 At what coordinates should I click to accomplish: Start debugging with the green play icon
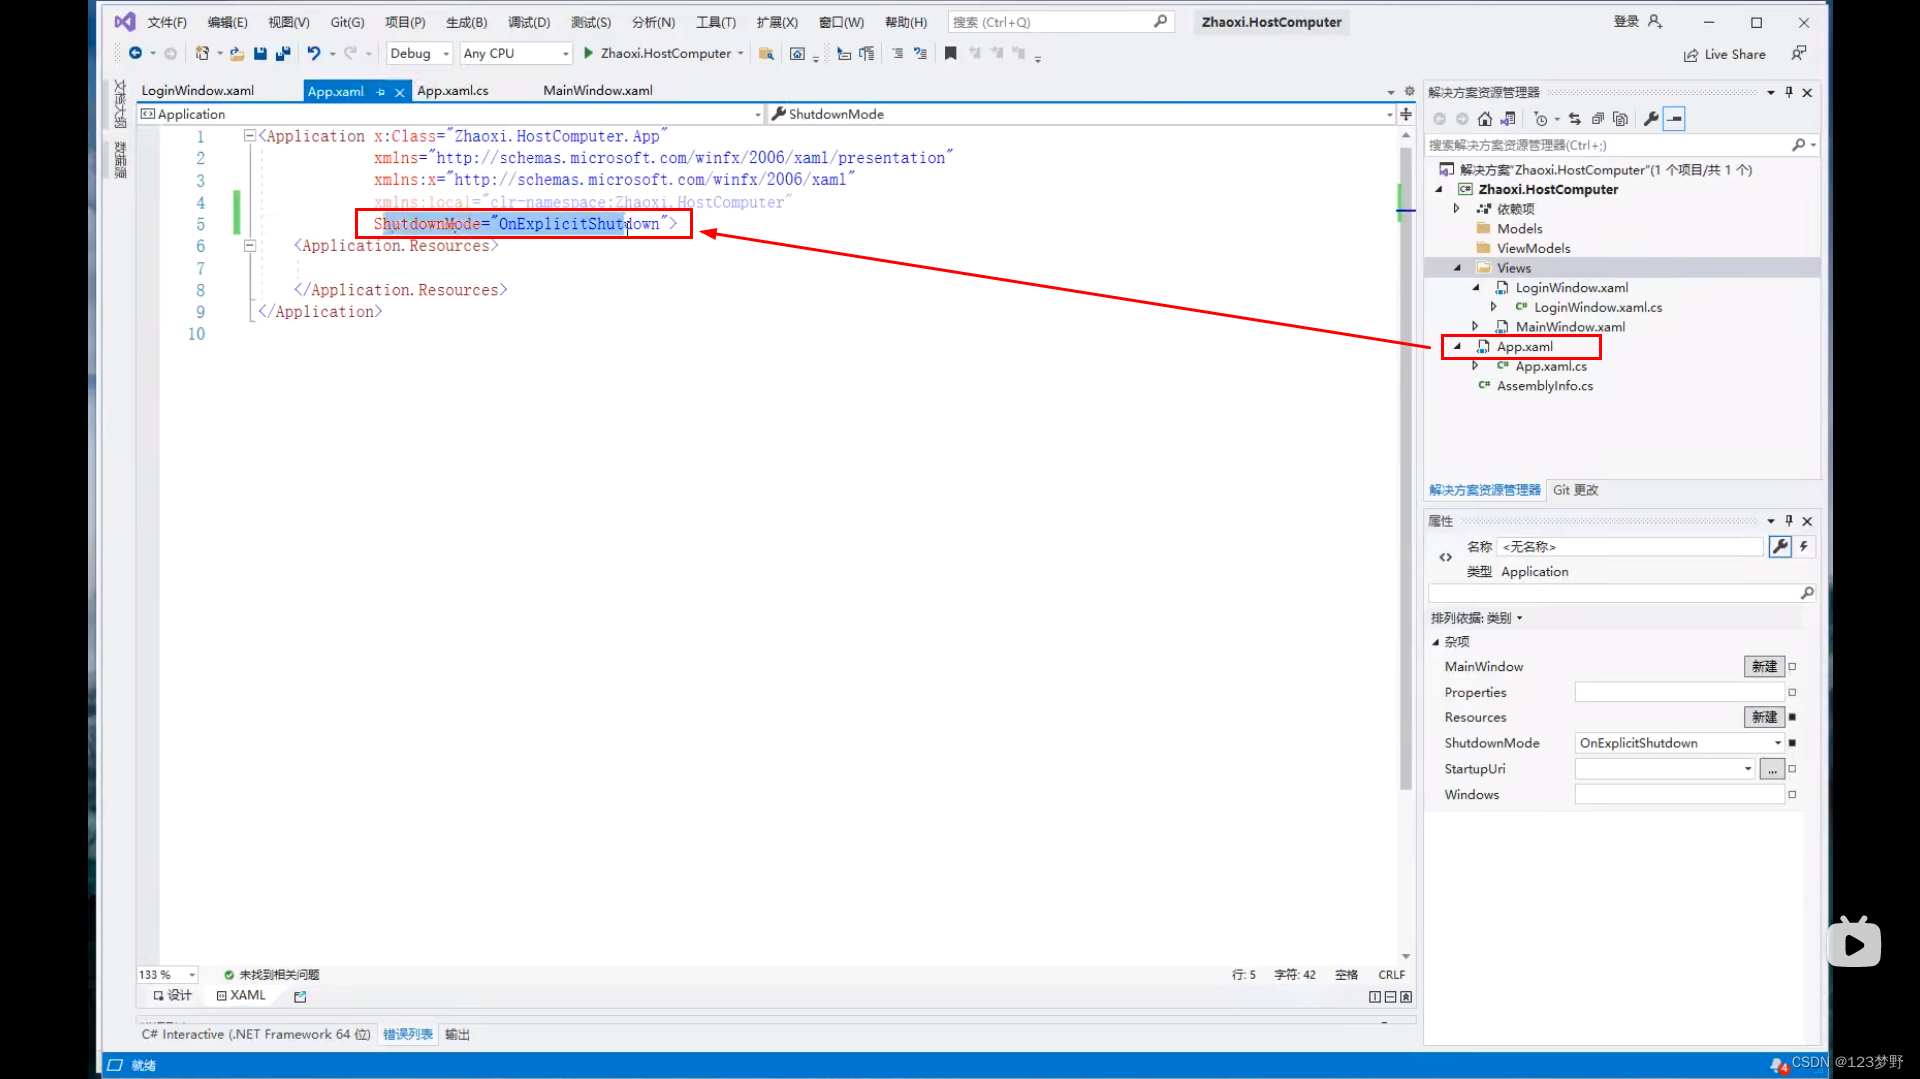(x=588, y=53)
